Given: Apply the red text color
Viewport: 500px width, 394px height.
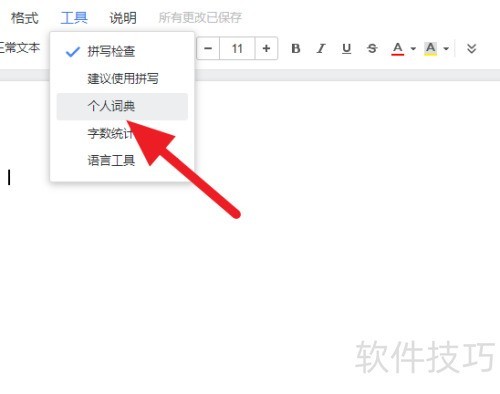Looking at the screenshot, I should click(x=397, y=49).
